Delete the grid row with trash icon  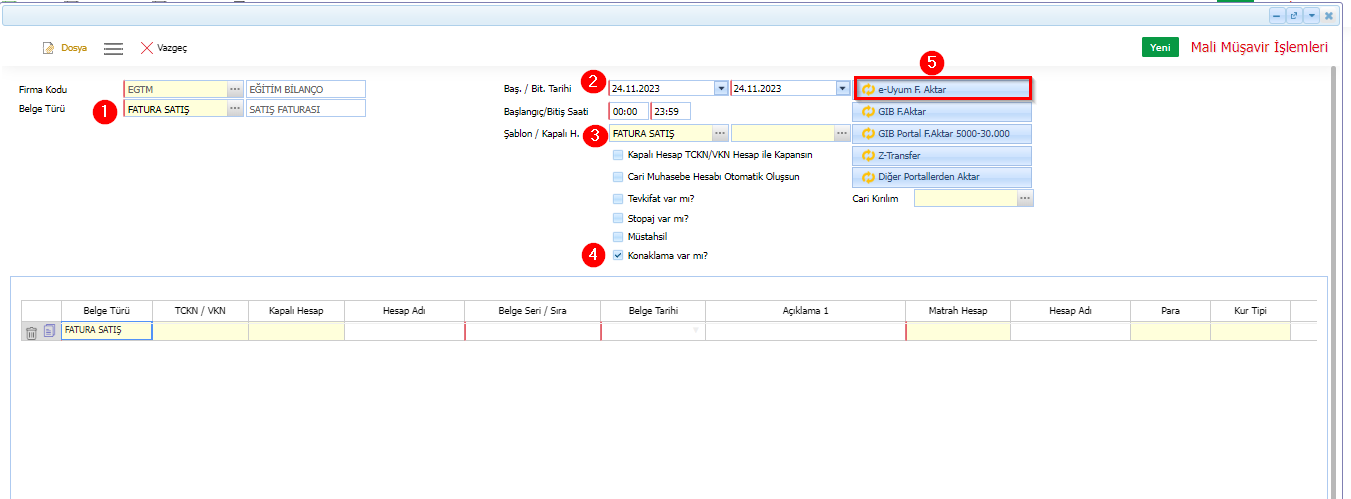point(31,332)
